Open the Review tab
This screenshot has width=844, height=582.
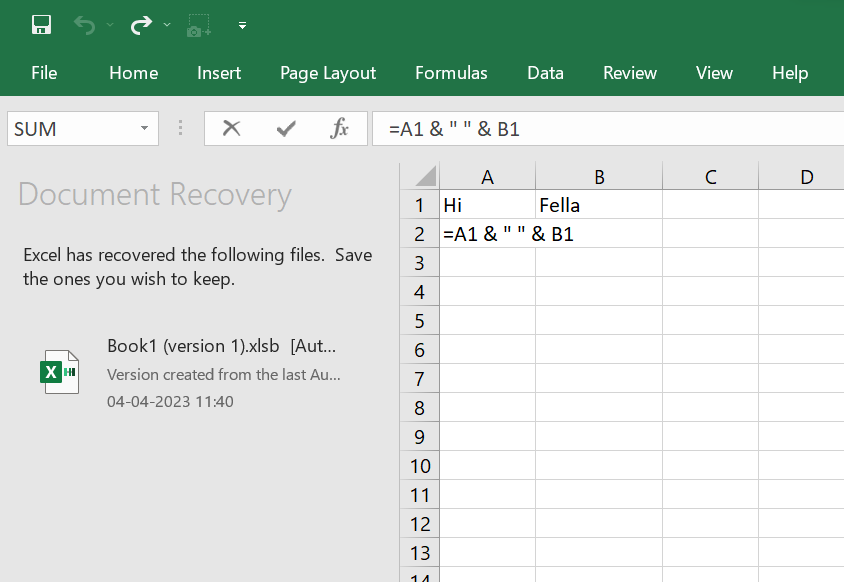630,73
